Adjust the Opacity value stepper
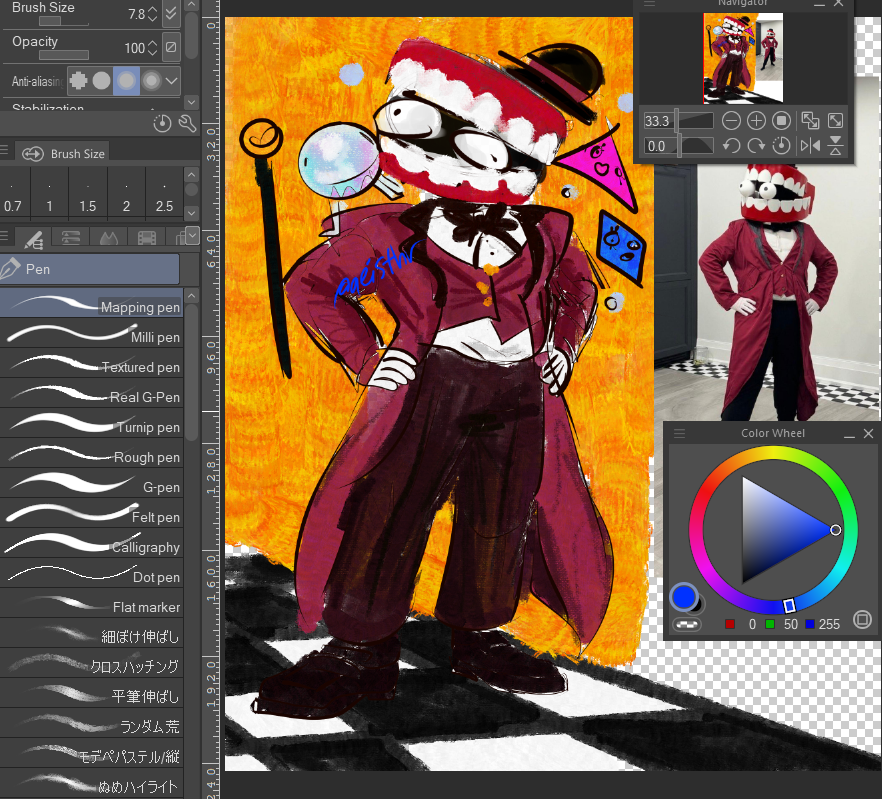The image size is (882, 799). pyautogui.click(x=152, y=48)
